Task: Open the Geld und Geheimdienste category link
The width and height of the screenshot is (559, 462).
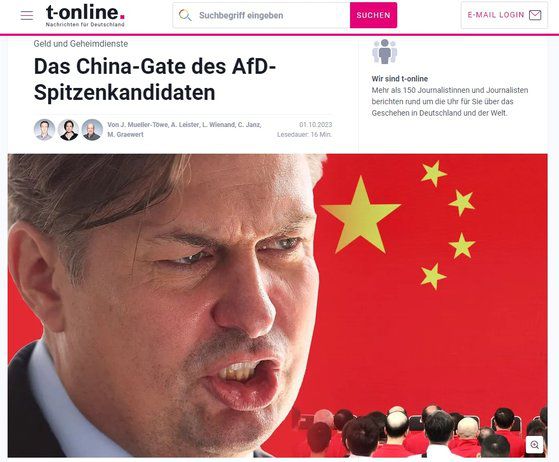Action: pyautogui.click(x=81, y=44)
